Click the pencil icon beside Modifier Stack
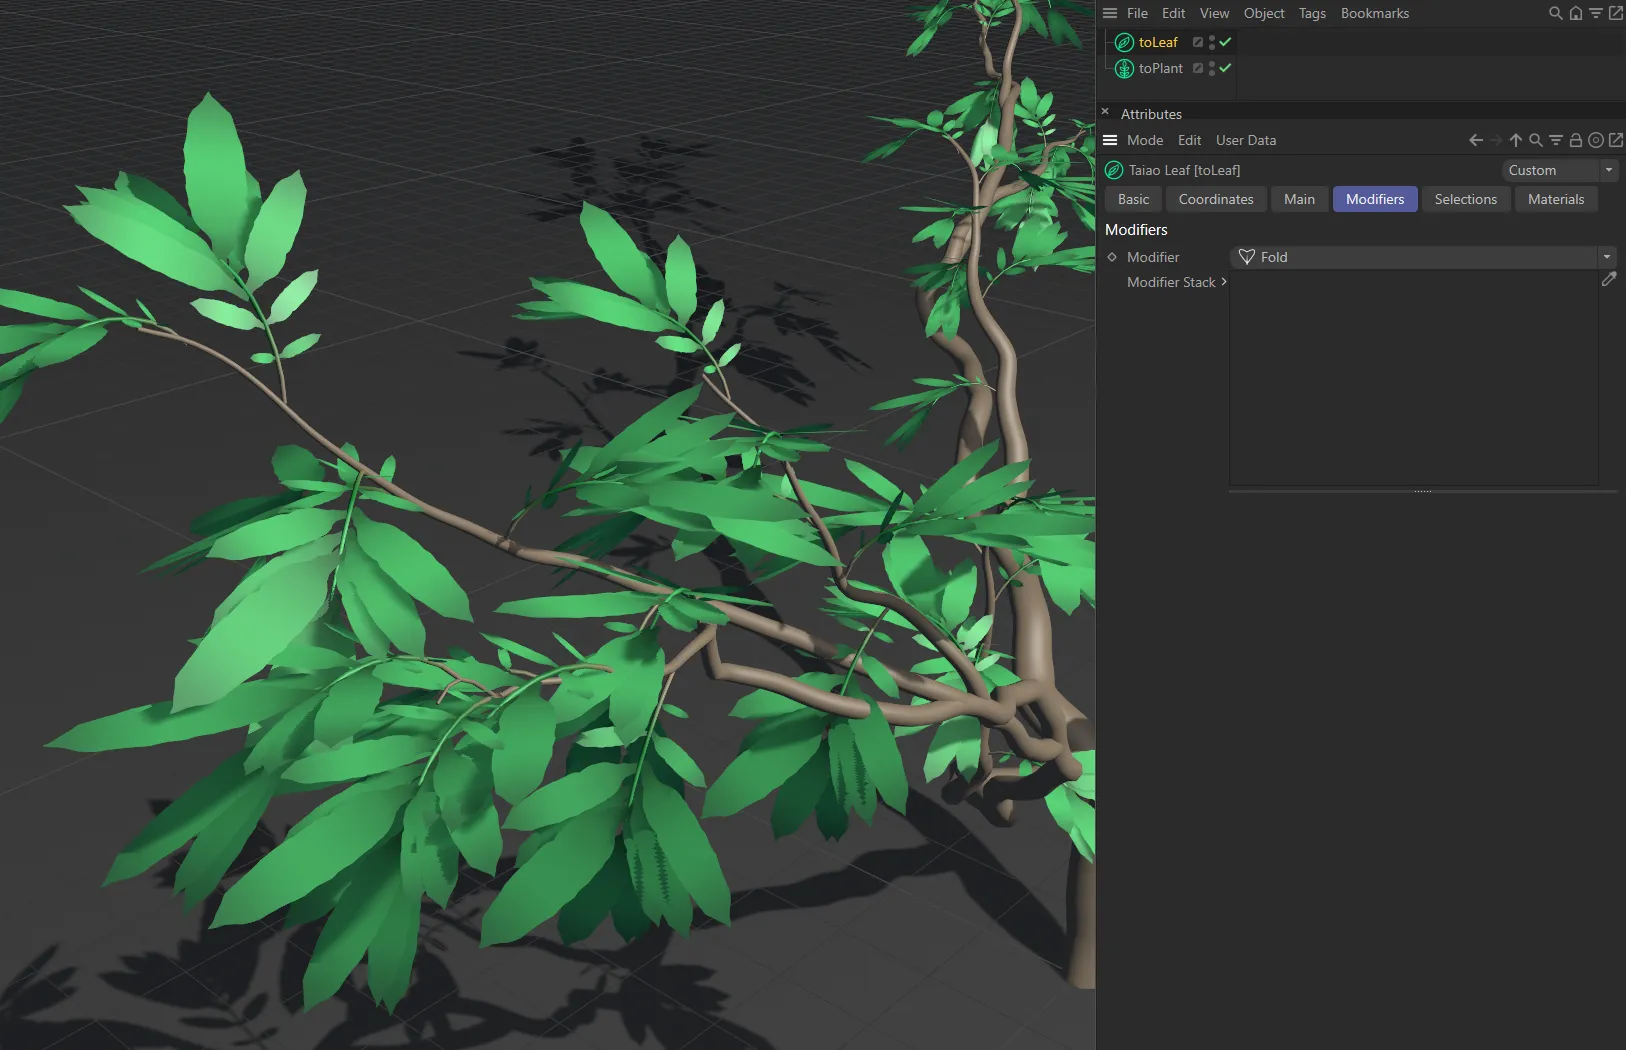This screenshot has height=1050, width=1626. click(x=1609, y=280)
